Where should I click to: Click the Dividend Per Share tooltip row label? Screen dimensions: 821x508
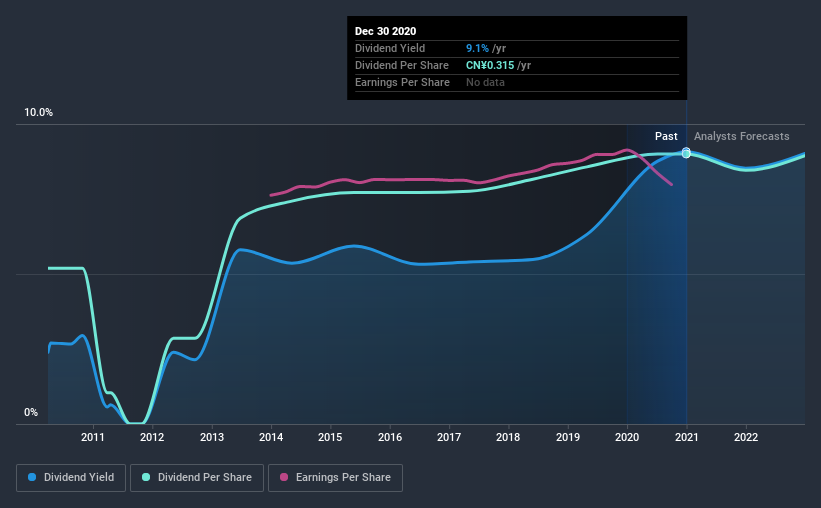(x=402, y=65)
